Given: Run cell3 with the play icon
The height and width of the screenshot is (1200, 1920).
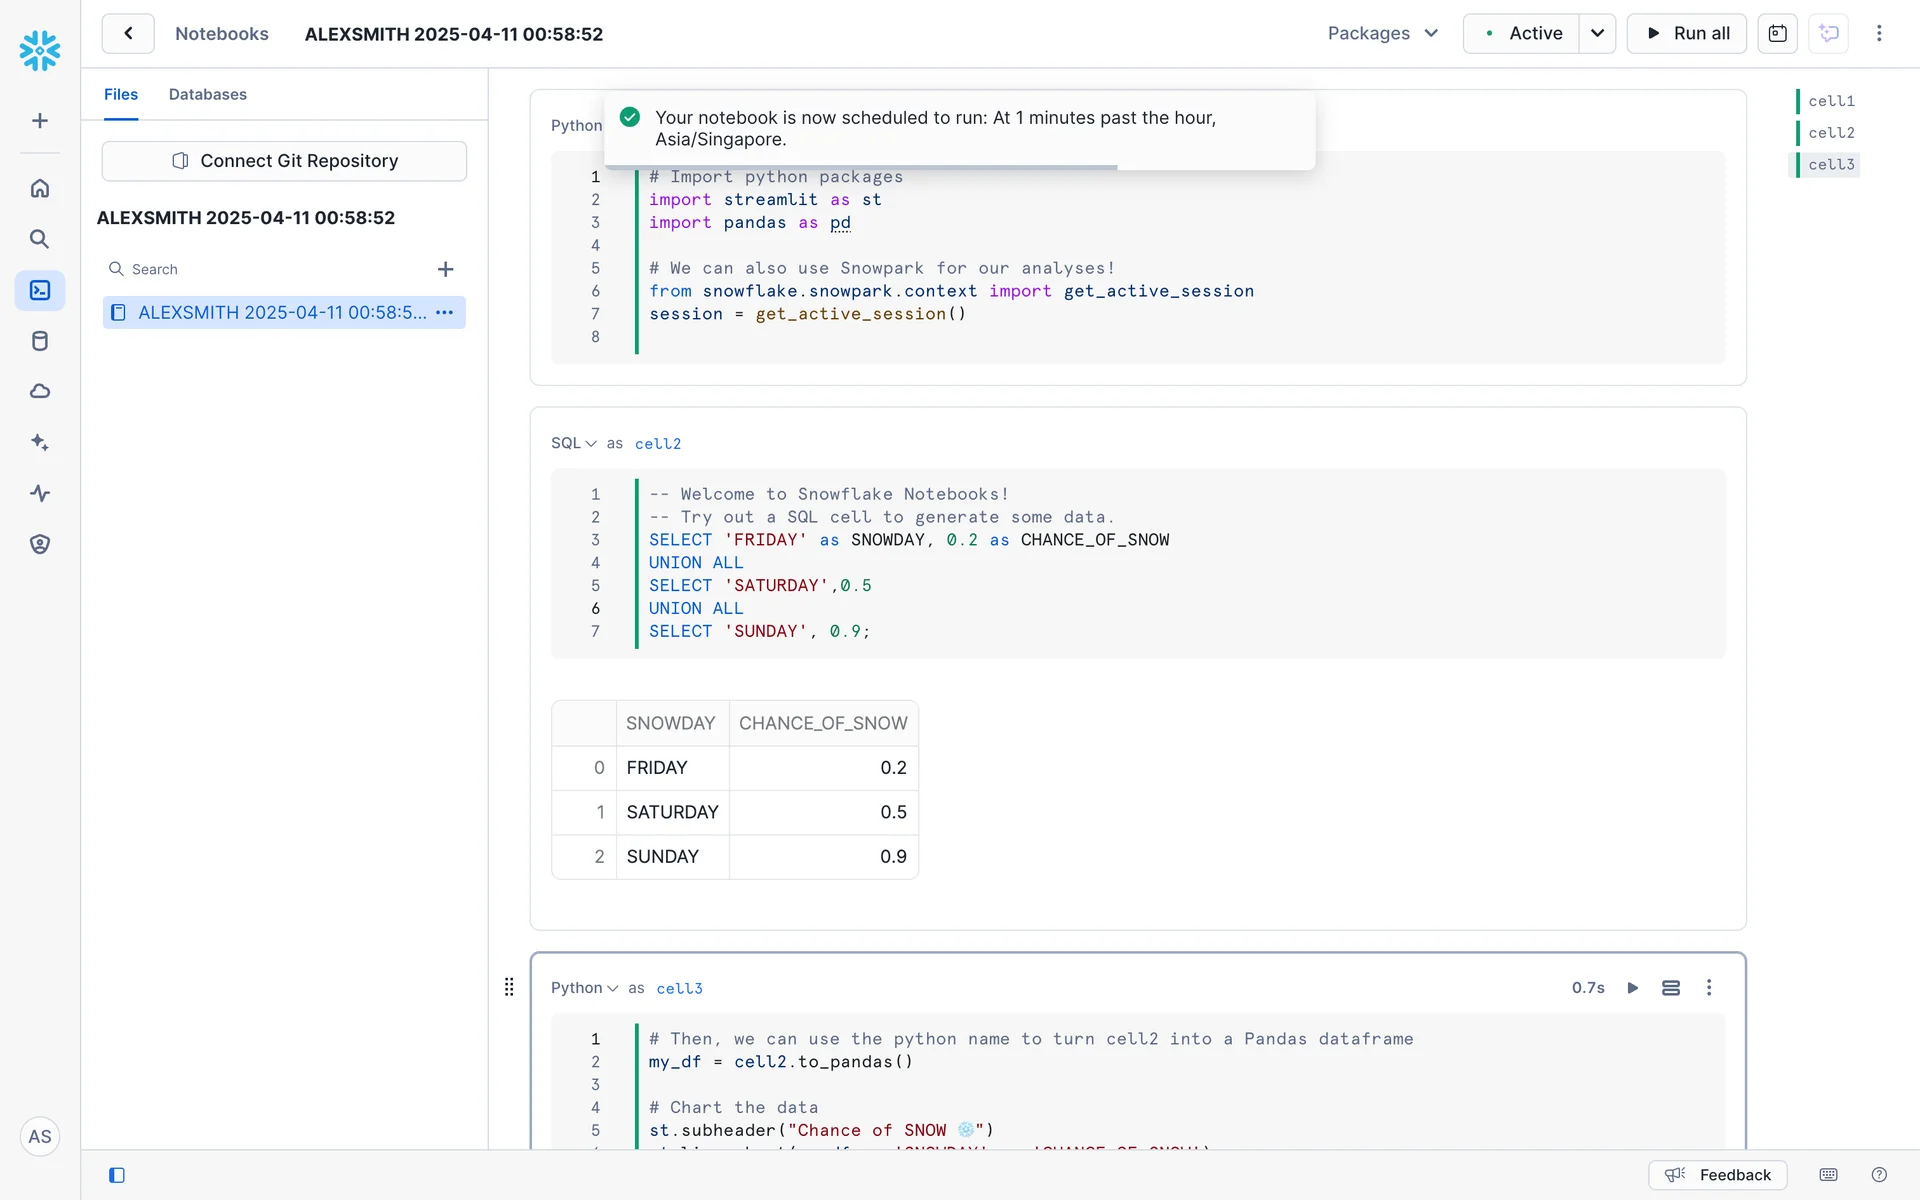Looking at the screenshot, I should coord(1633,988).
